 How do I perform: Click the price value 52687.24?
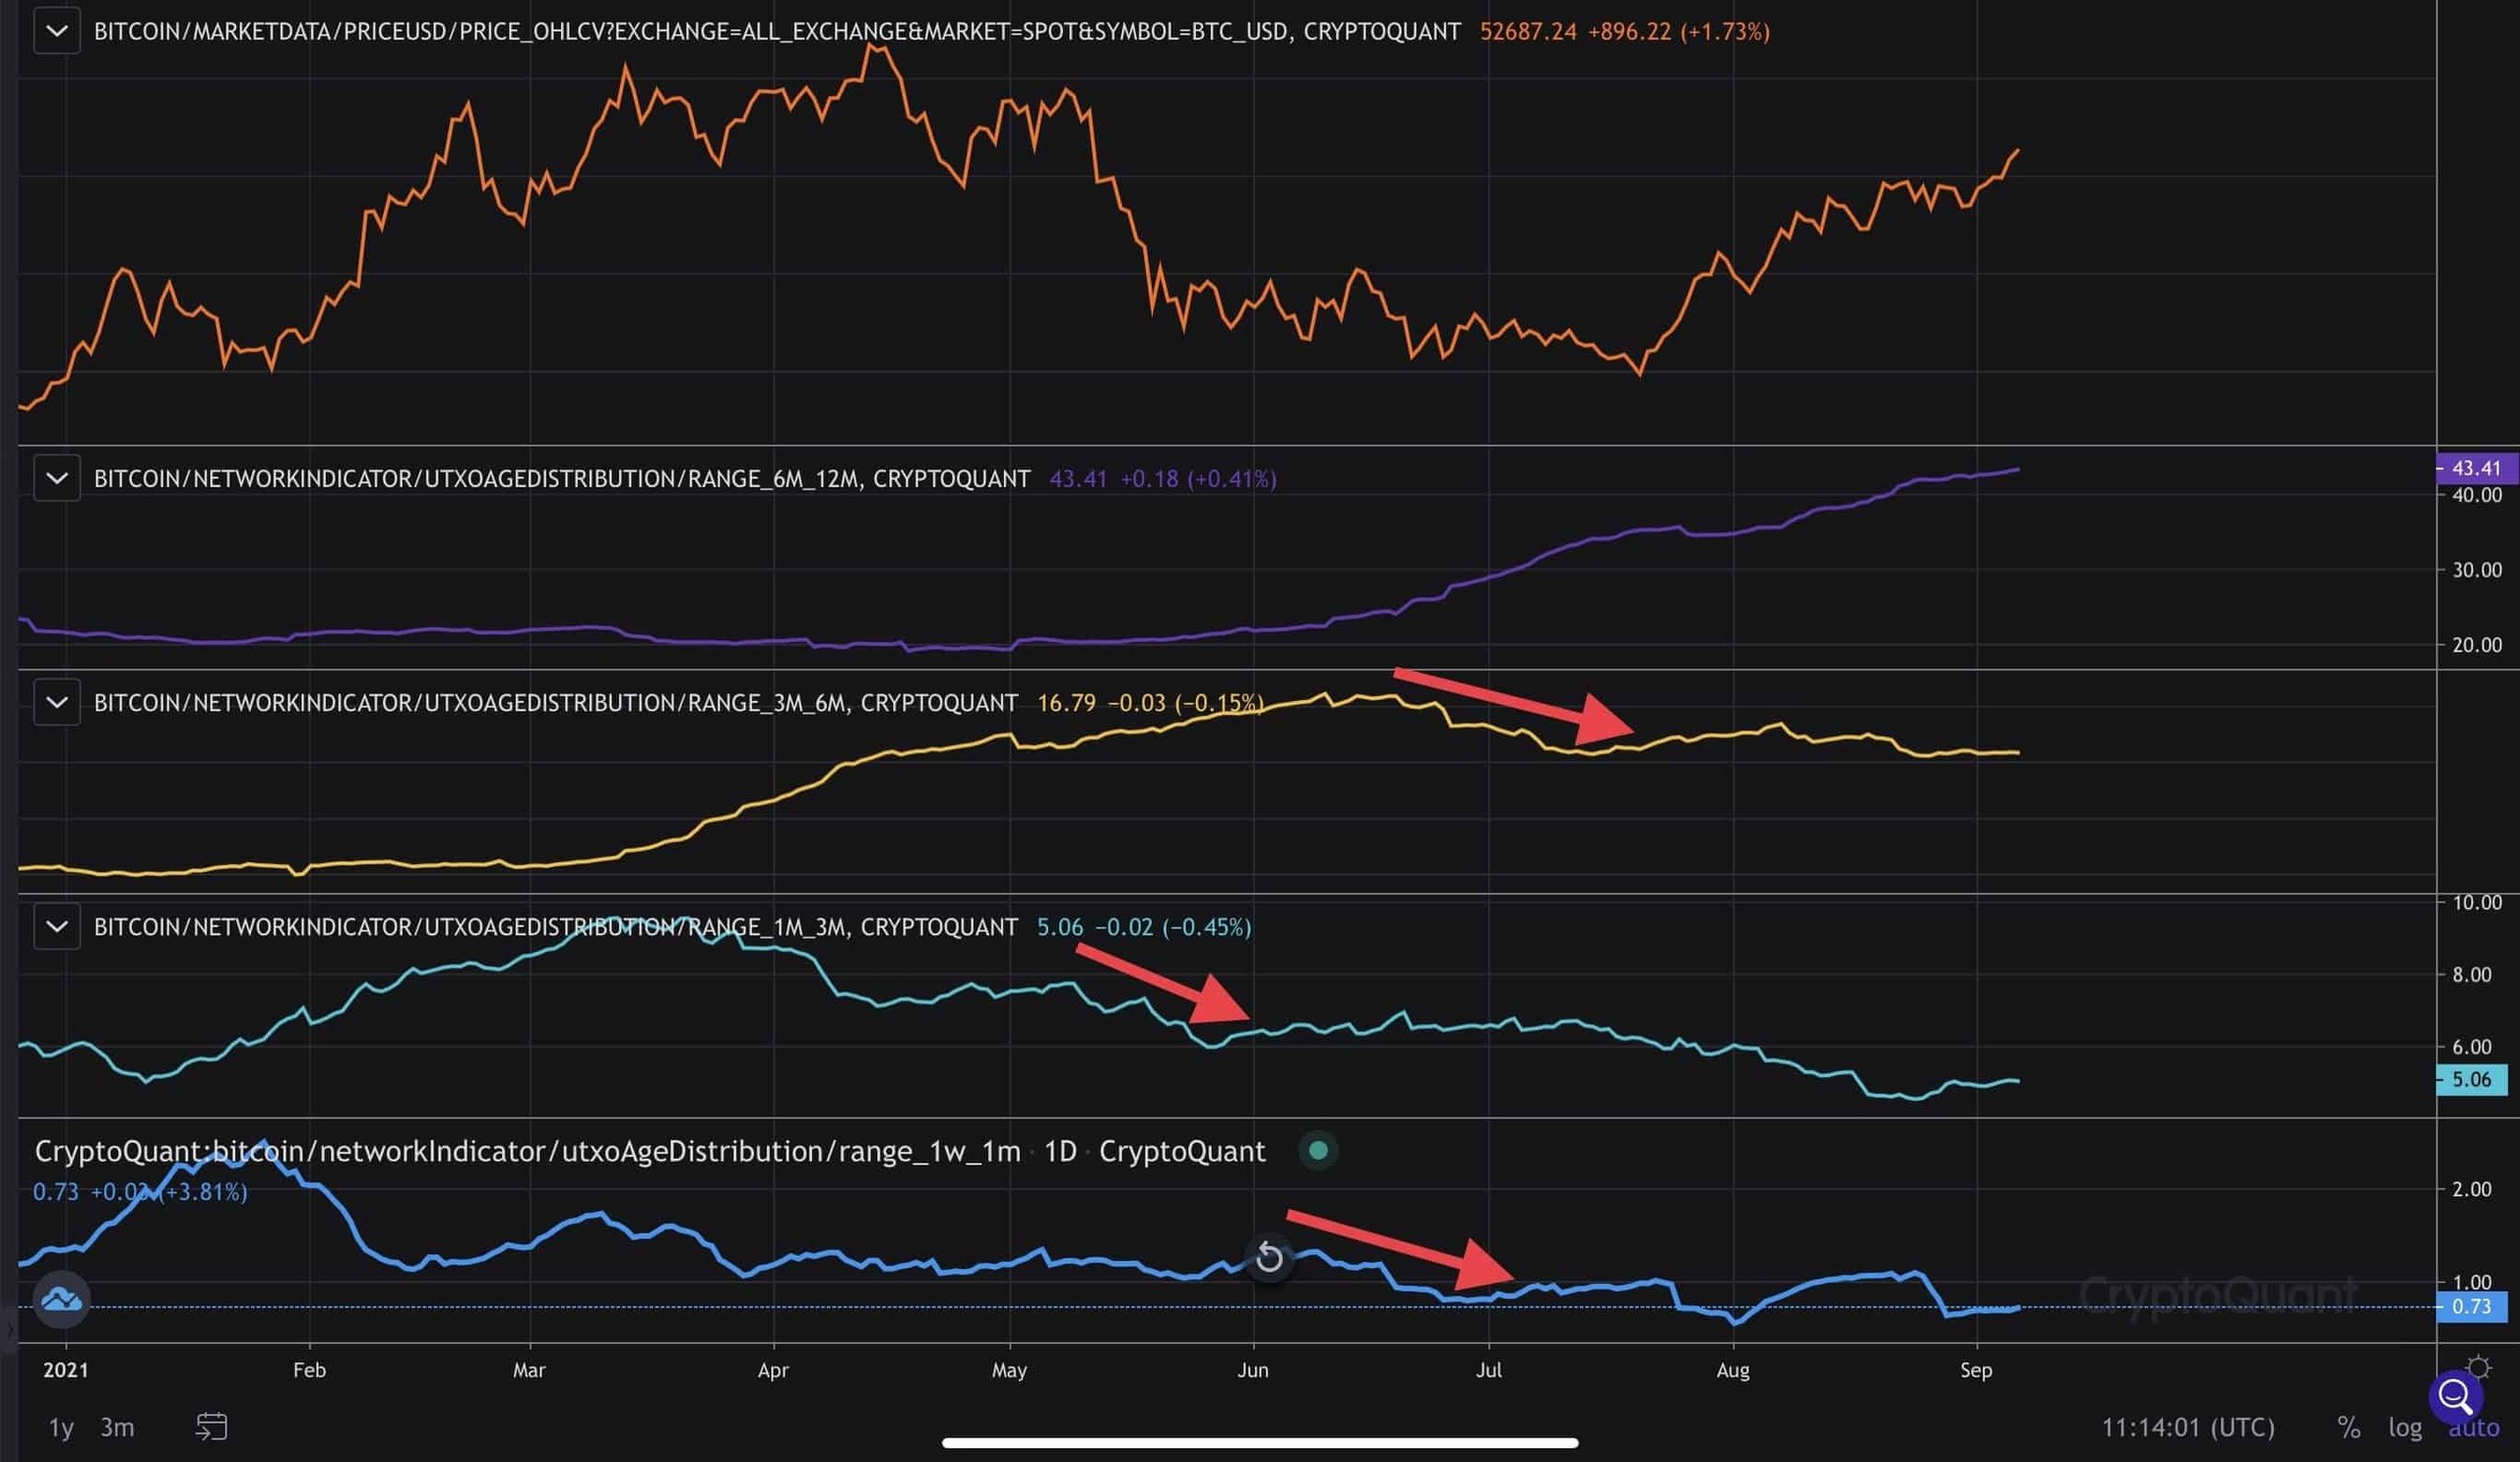[1528, 31]
